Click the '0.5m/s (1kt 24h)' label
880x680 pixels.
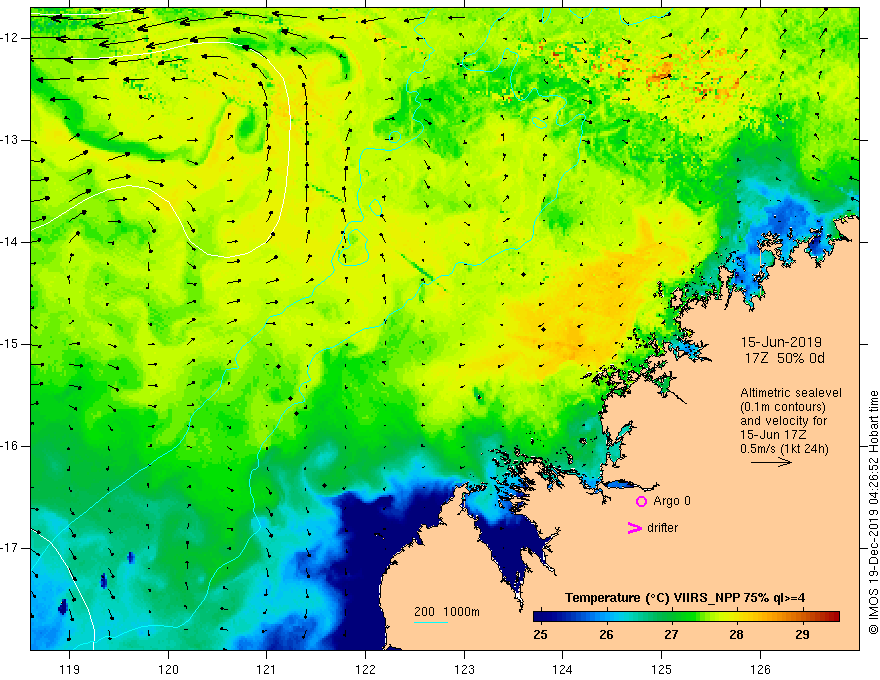[x=784, y=449]
